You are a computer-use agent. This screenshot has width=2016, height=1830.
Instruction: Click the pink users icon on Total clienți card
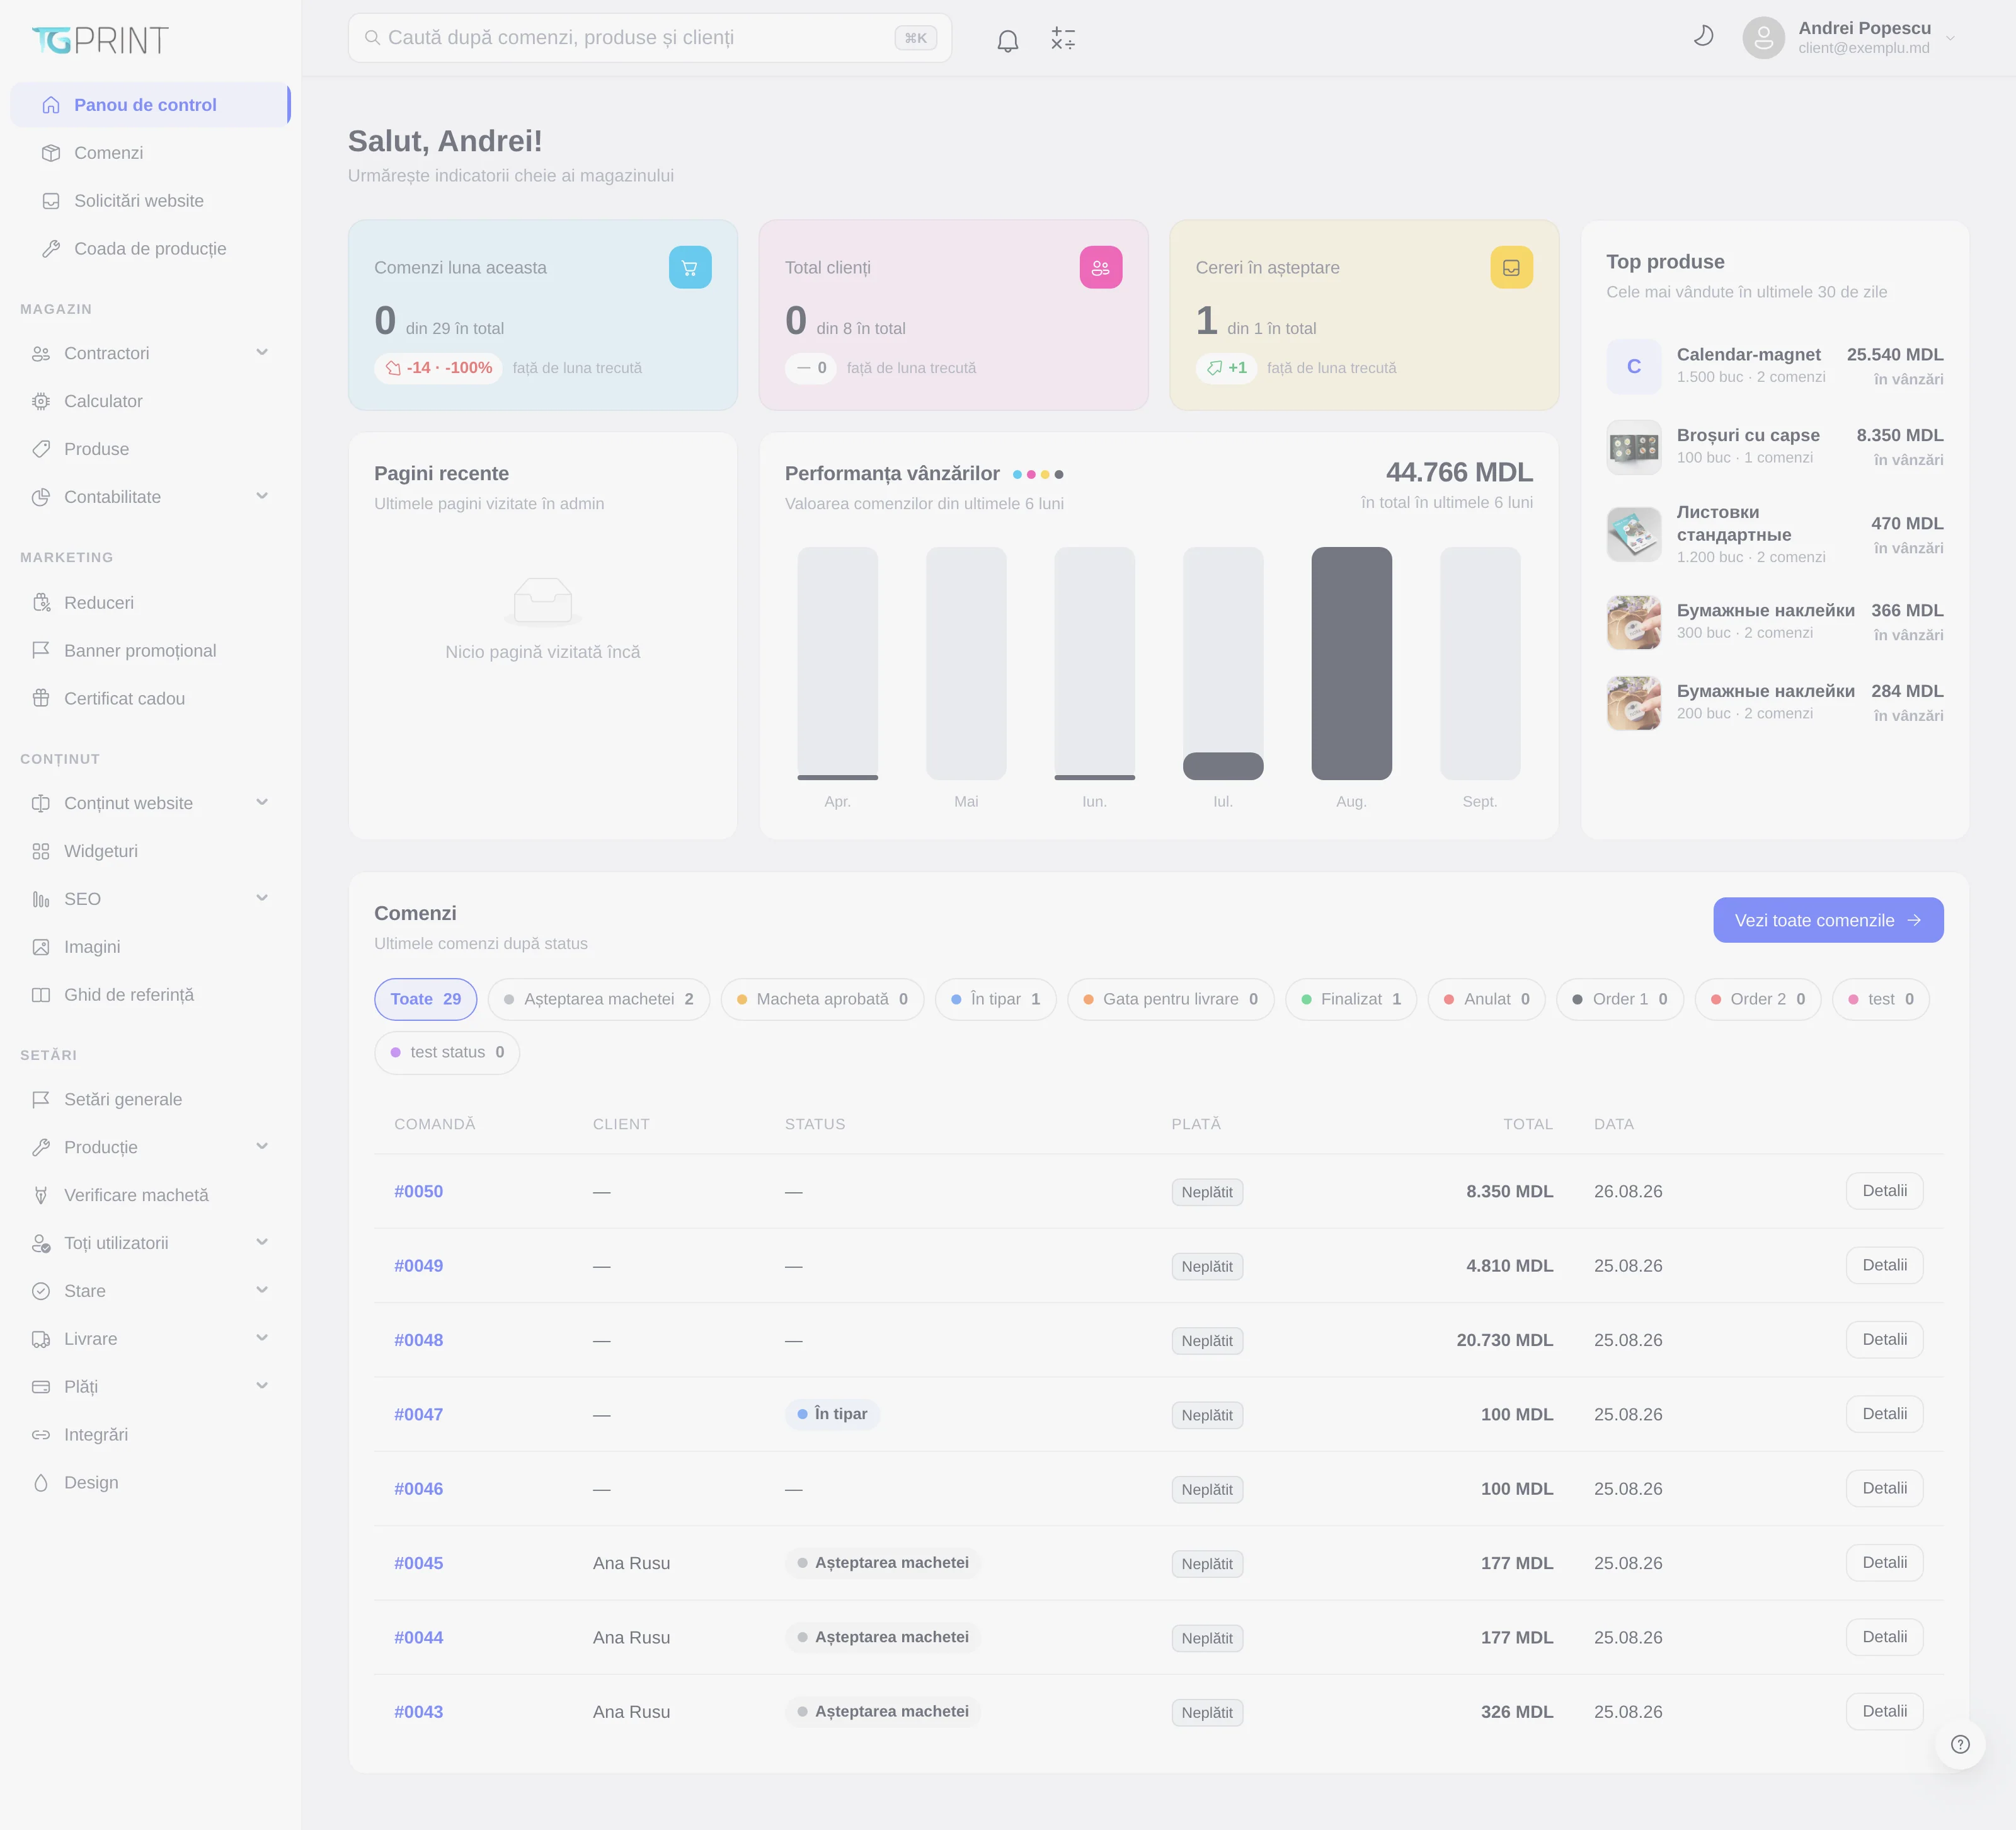click(1100, 268)
